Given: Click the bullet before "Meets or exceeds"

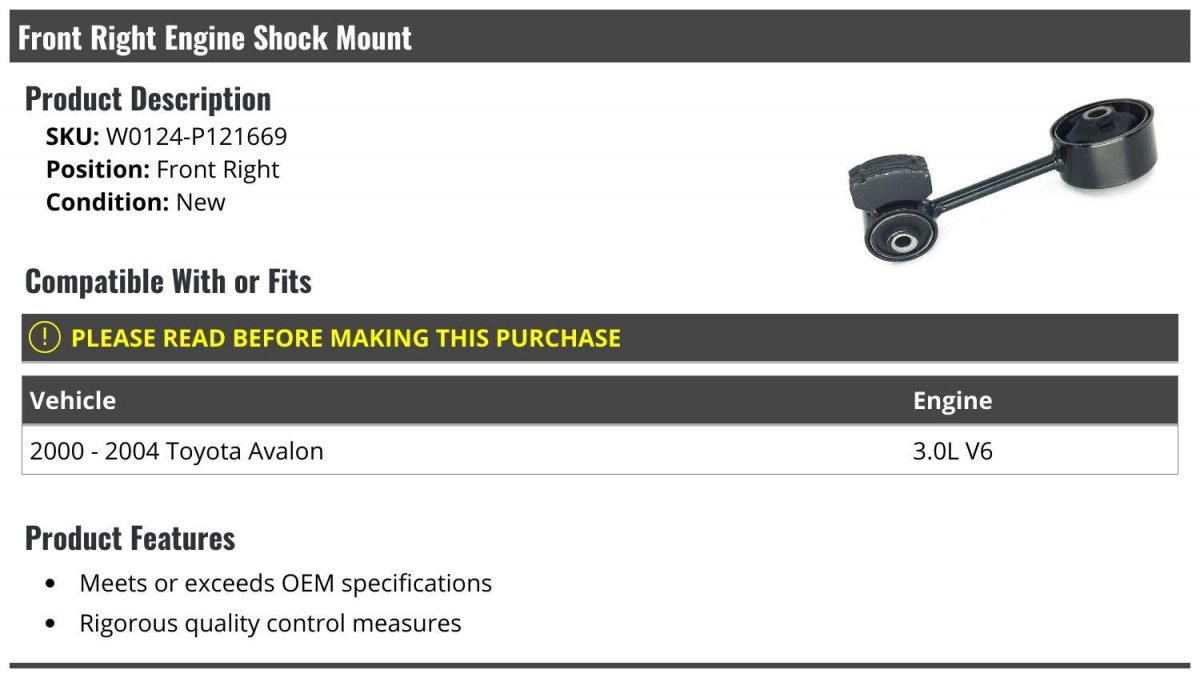Looking at the screenshot, I should tap(51, 583).
